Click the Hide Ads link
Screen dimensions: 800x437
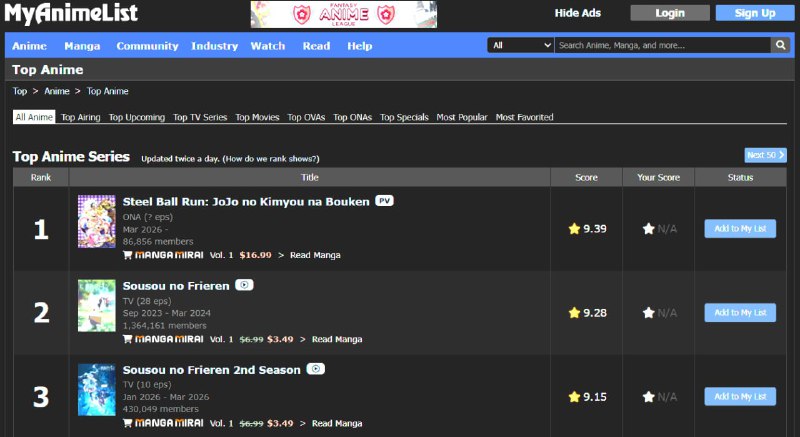578,13
